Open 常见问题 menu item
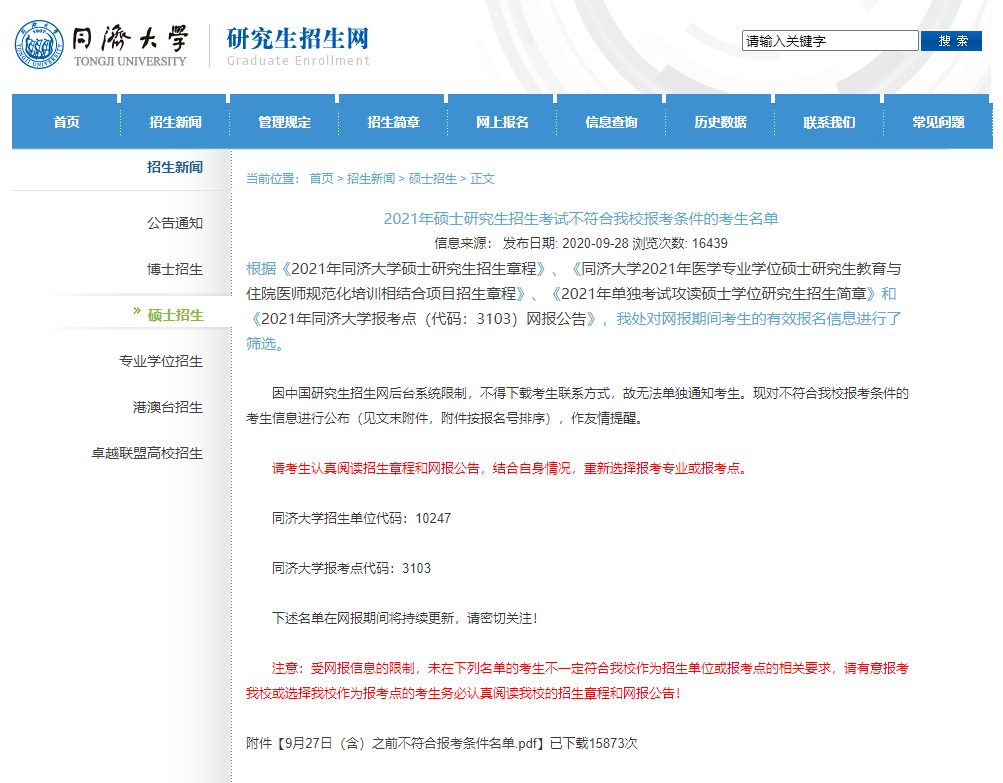This screenshot has height=783, width=1003. coord(938,122)
